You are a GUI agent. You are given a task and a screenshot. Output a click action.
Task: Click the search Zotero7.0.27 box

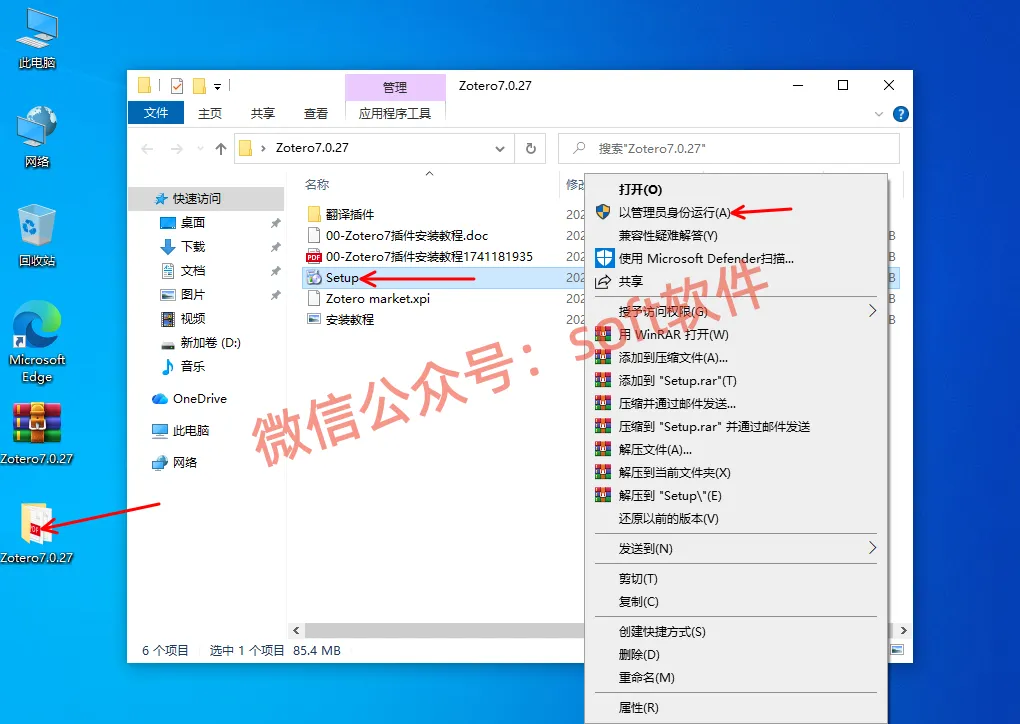tap(729, 148)
